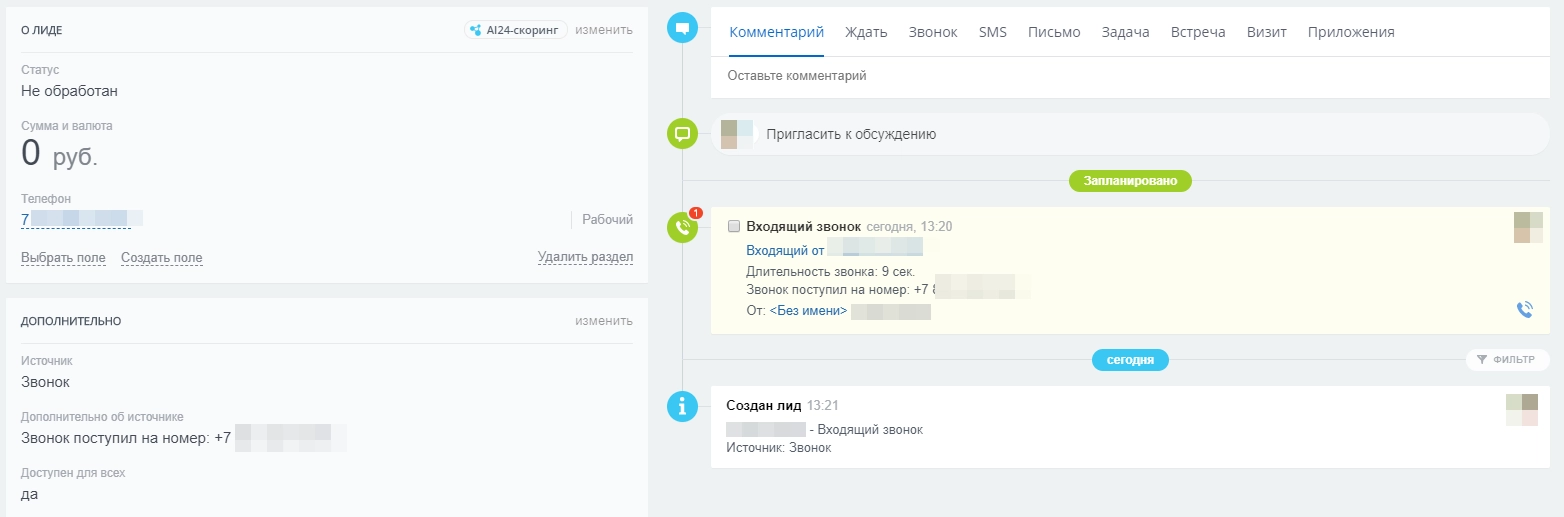Screen dimensions: 1564x517
Task: Open the AI24-скоринг badge
Action: [x=516, y=30]
